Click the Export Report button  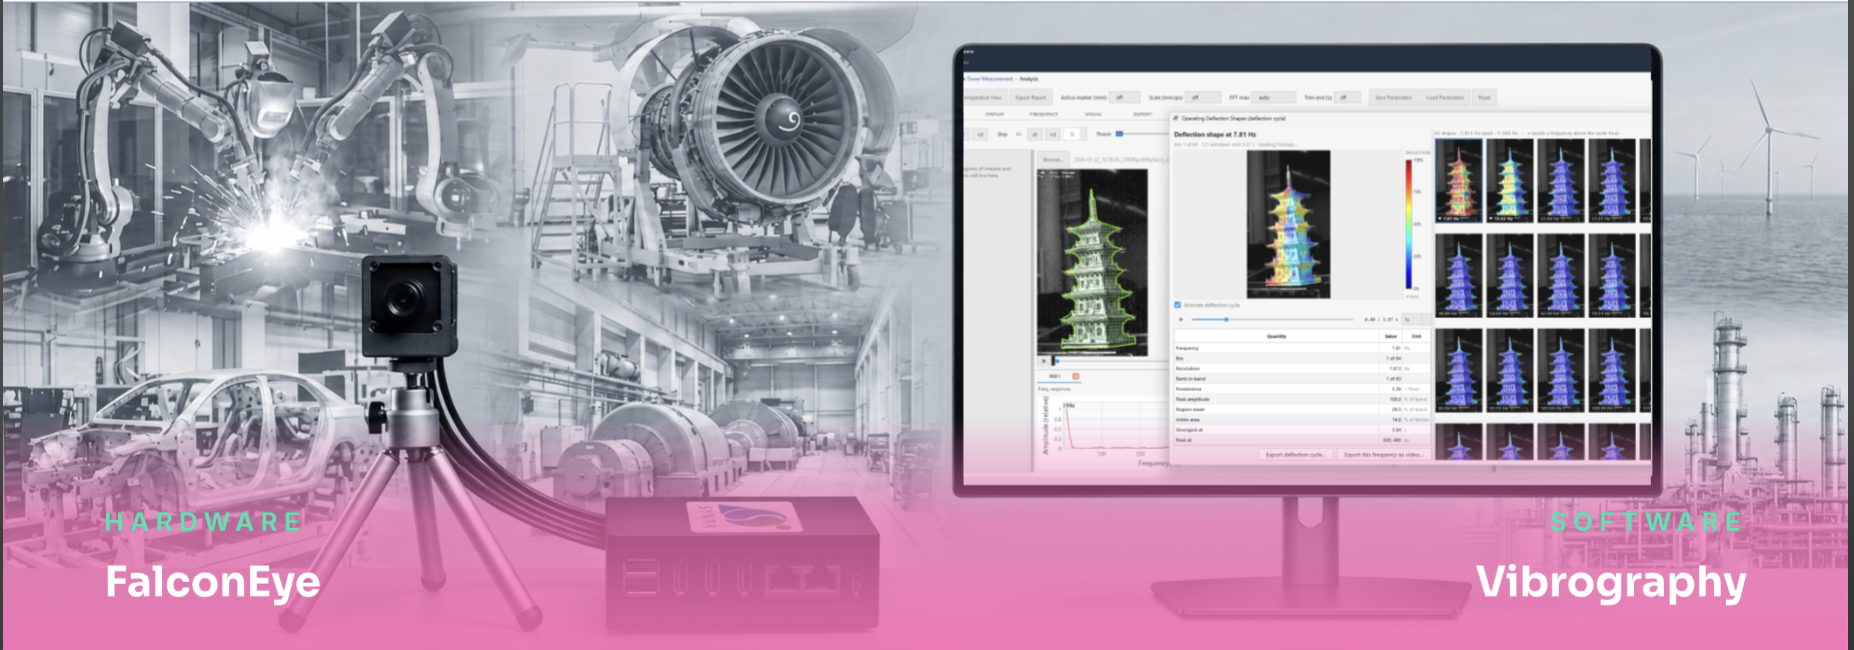coord(1031,98)
